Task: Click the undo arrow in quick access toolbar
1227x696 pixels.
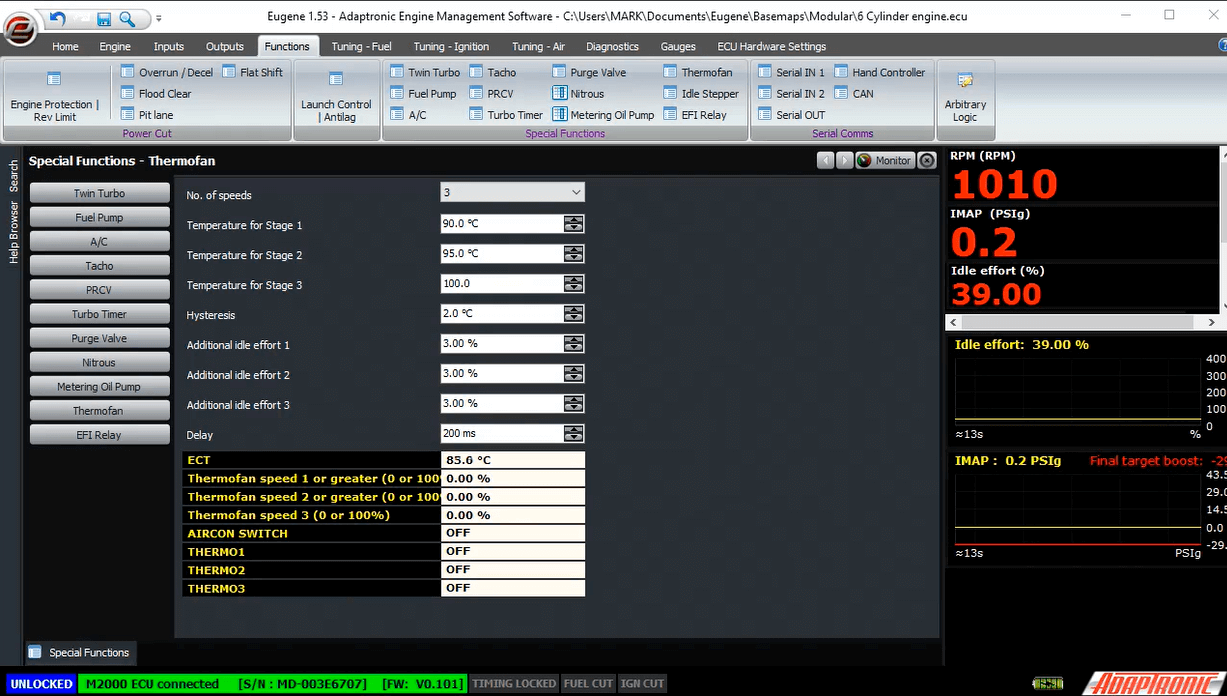Action: [x=57, y=18]
